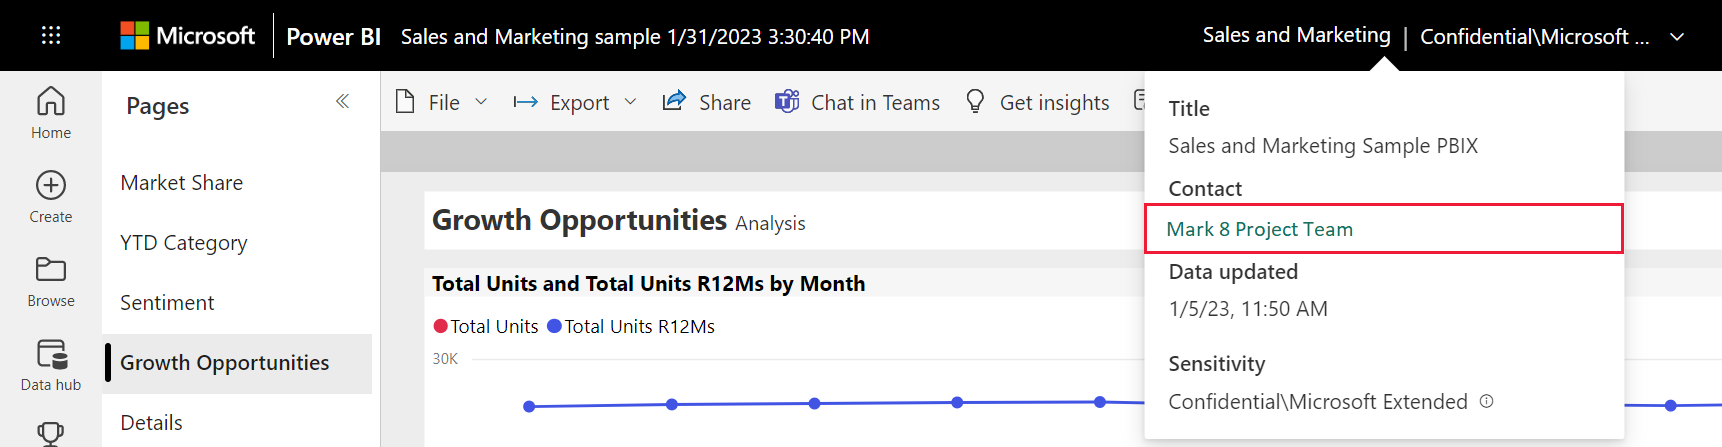Click the Total Units red legend marker
This screenshot has height=447, width=1722.
[x=440, y=326]
